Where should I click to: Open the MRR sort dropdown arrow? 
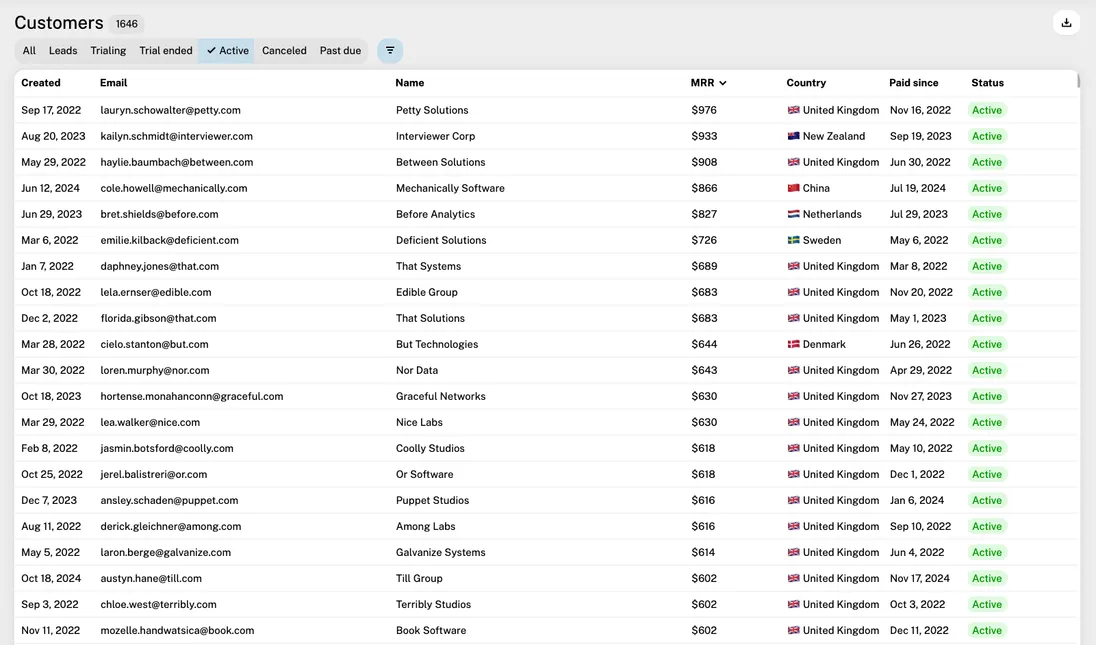tap(721, 82)
